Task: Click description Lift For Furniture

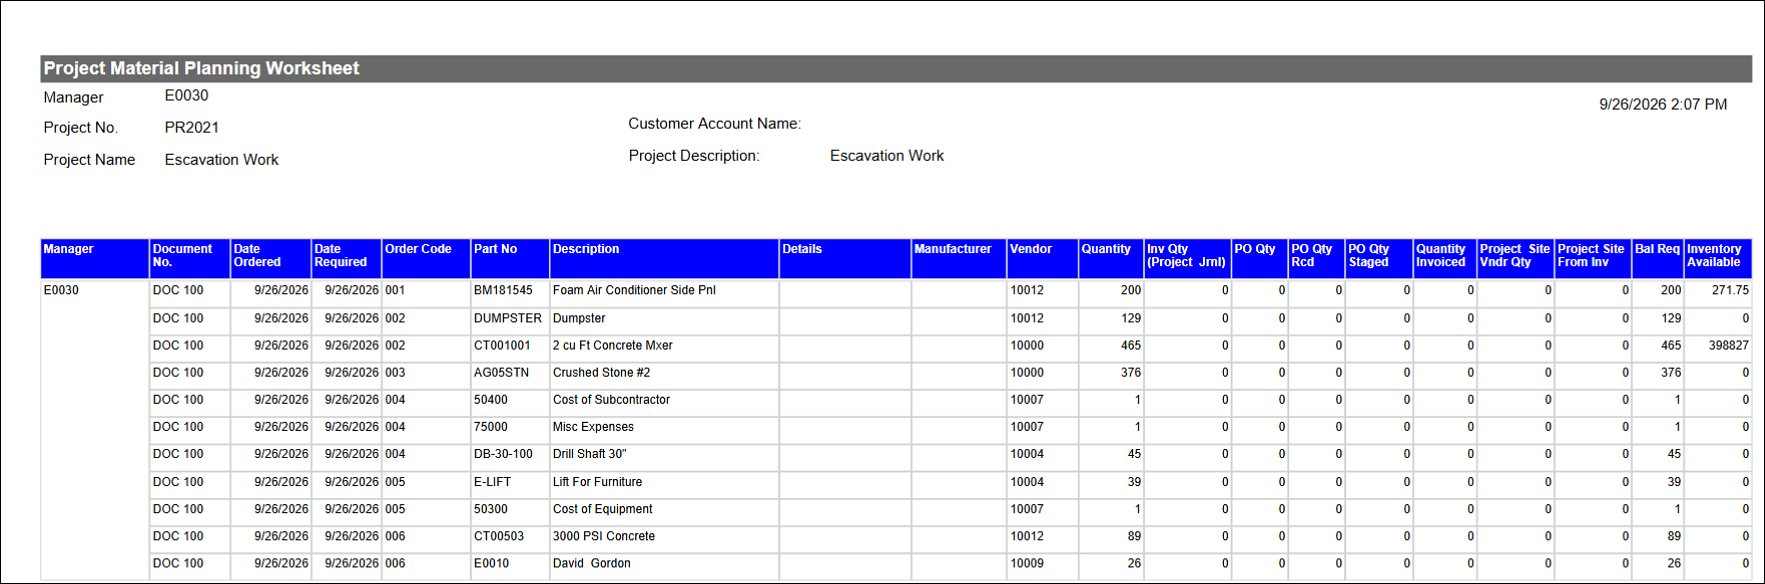Action: (x=597, y=482)
